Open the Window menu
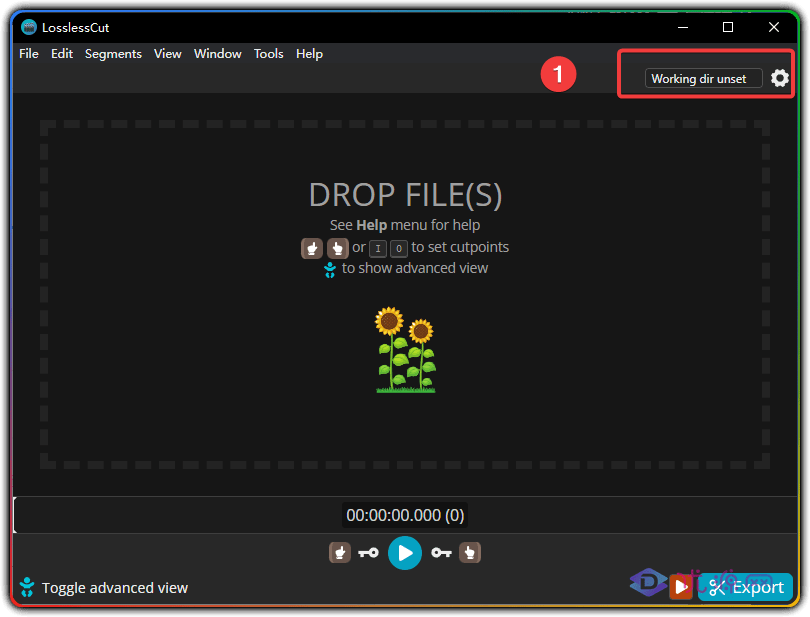 (x=217, y=54)
